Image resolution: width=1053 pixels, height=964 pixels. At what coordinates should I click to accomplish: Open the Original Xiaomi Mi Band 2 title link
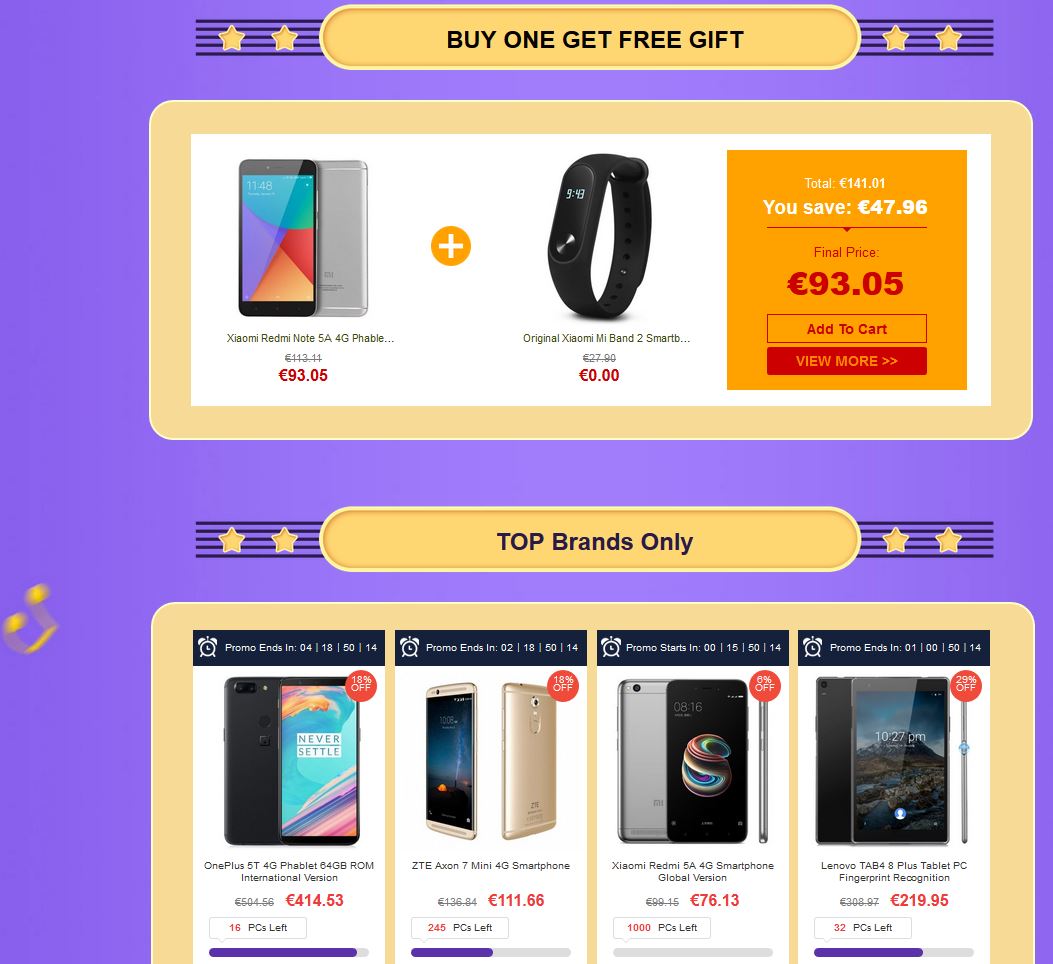(x=606, y=338)
